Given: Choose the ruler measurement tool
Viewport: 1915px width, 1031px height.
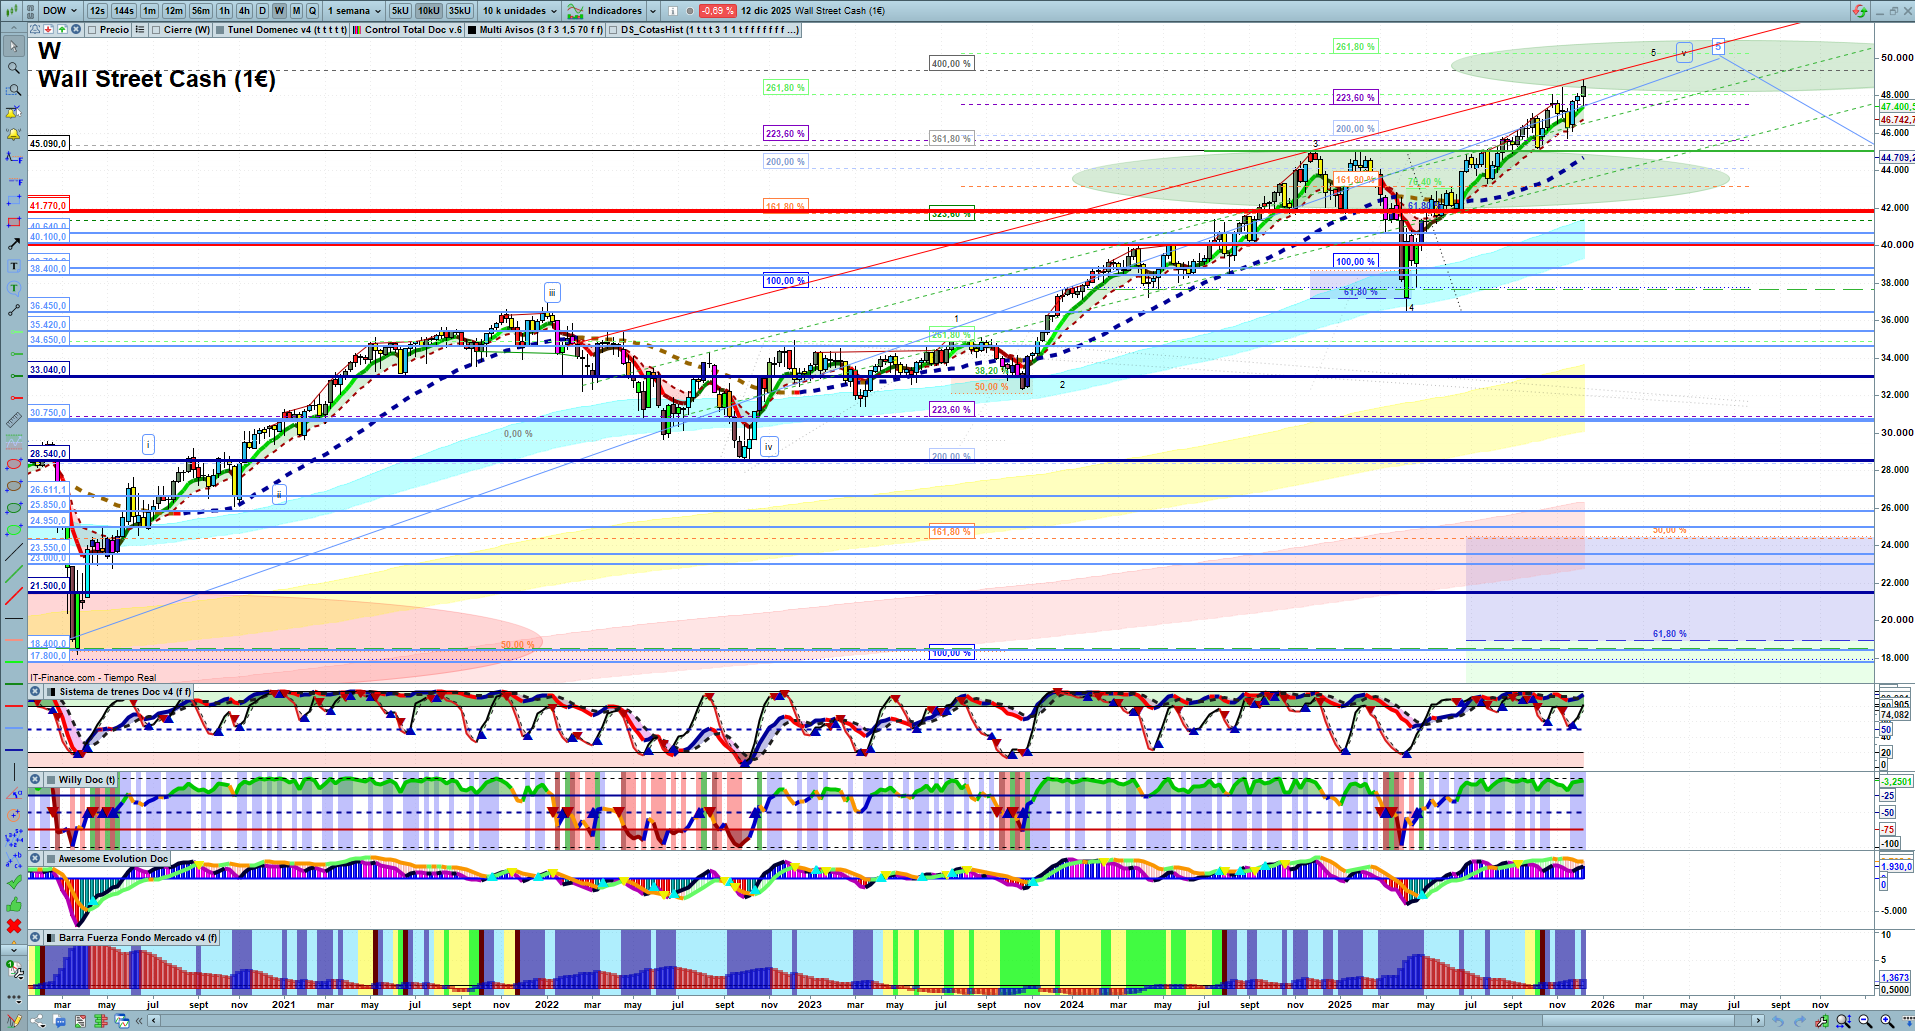Looking at the screenshot, I should (x=13, y=420).
